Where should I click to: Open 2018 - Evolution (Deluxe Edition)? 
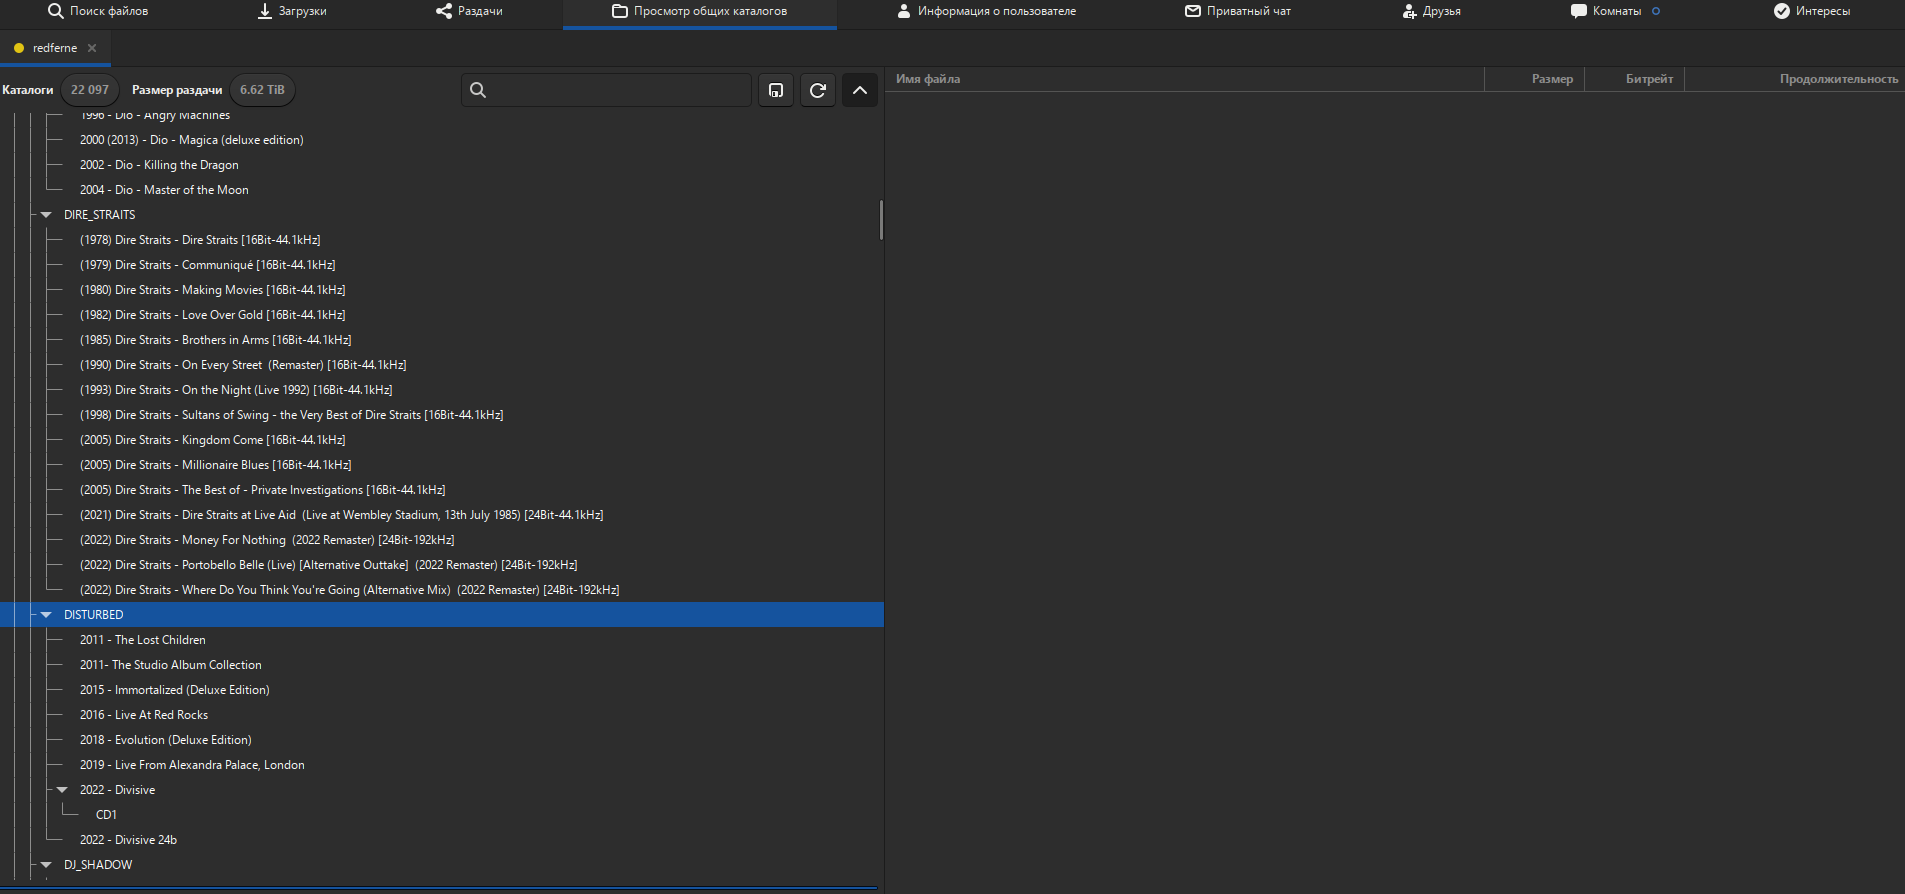pos(166,740)
